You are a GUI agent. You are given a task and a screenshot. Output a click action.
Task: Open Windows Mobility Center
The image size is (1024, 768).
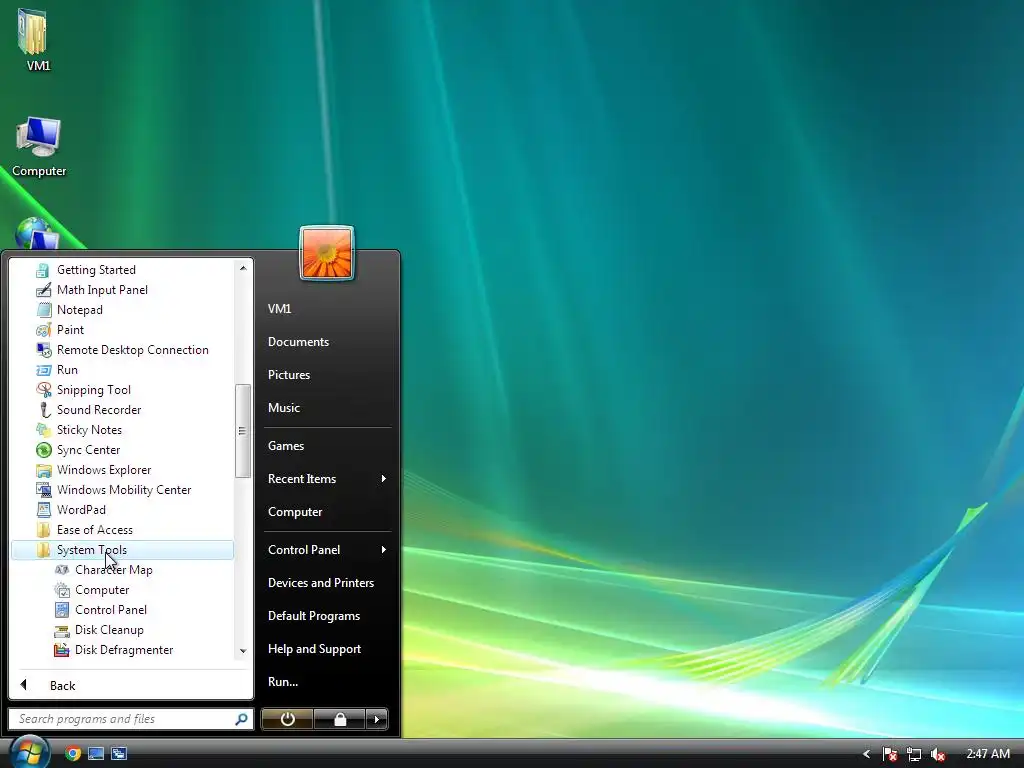[122, 490]
